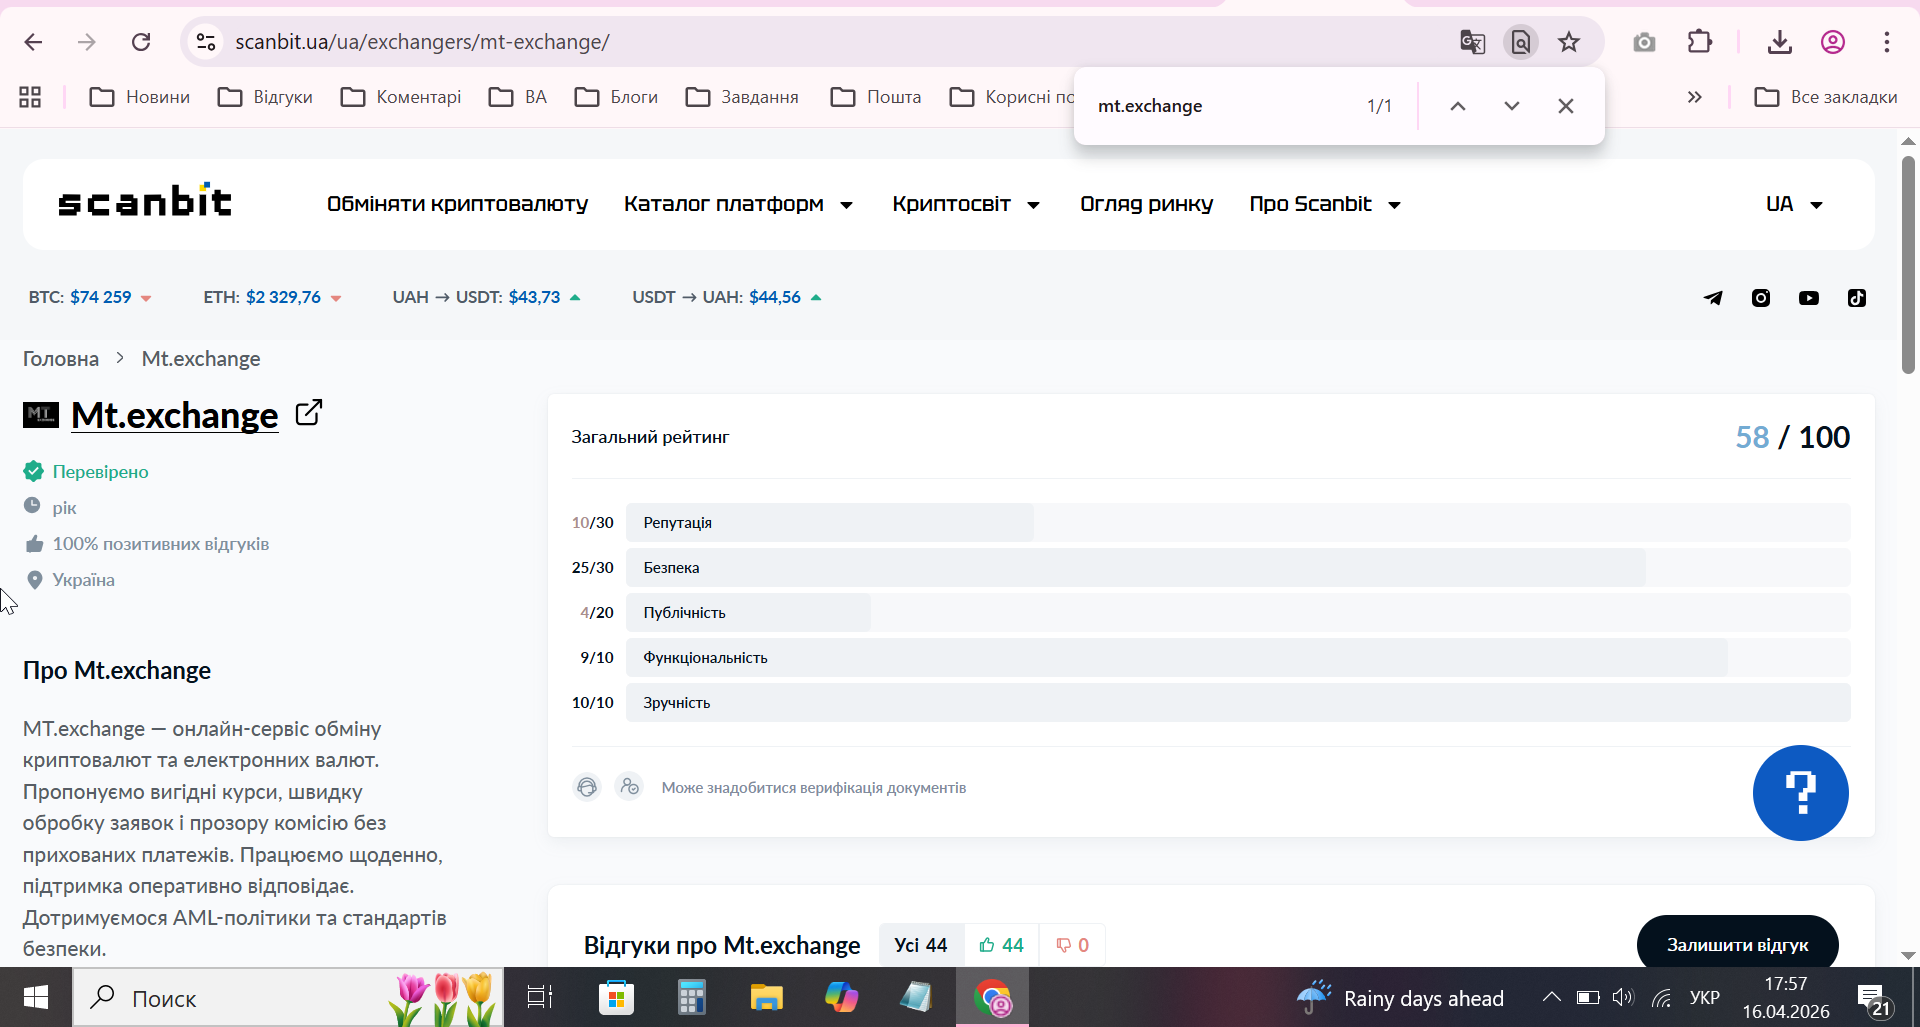
Task: Click the verification user icon in rating card
Action: click(x=629, y=787)
